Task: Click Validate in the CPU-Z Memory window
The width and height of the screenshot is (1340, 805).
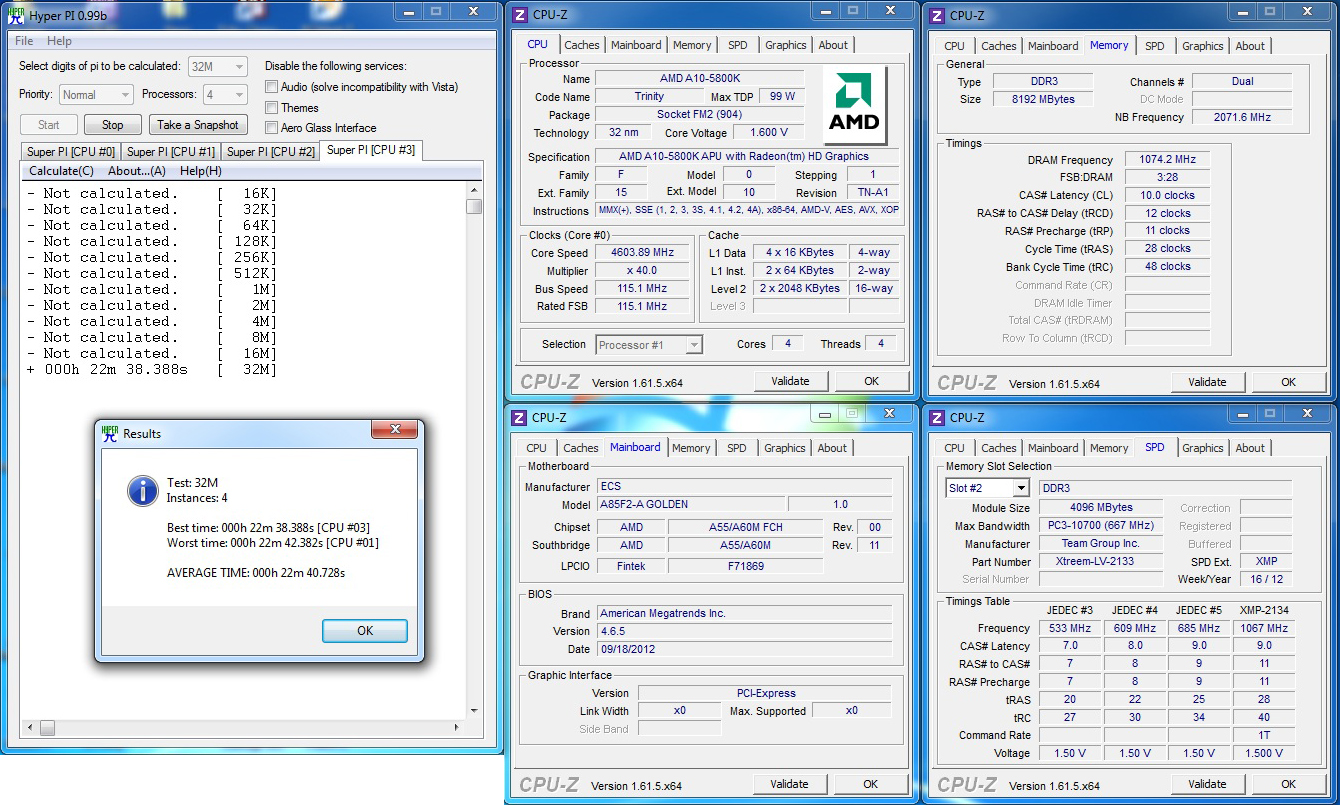Action: [1207, 382]
